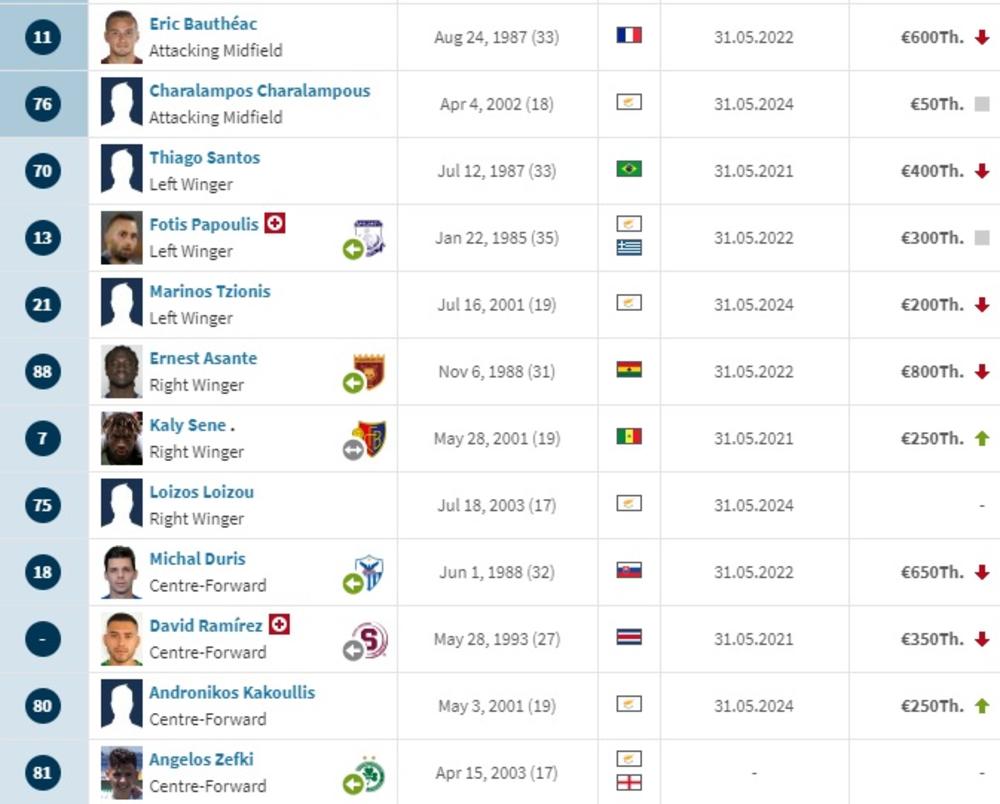Click the FC Basel crest beside Kaly Sene
This screenshot has width=1000, height=804.
pyautogui.click(x=369, y=439)
